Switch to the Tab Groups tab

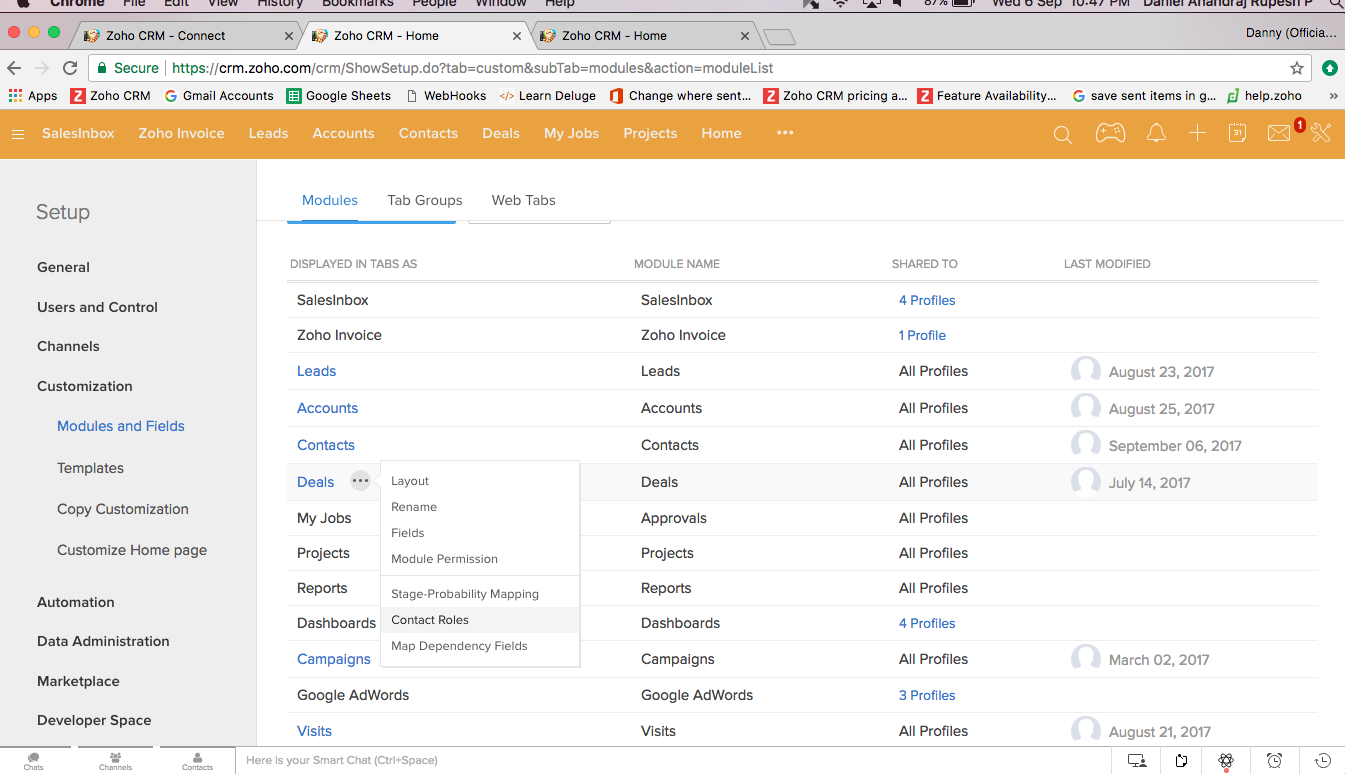[x=425, y=200]
